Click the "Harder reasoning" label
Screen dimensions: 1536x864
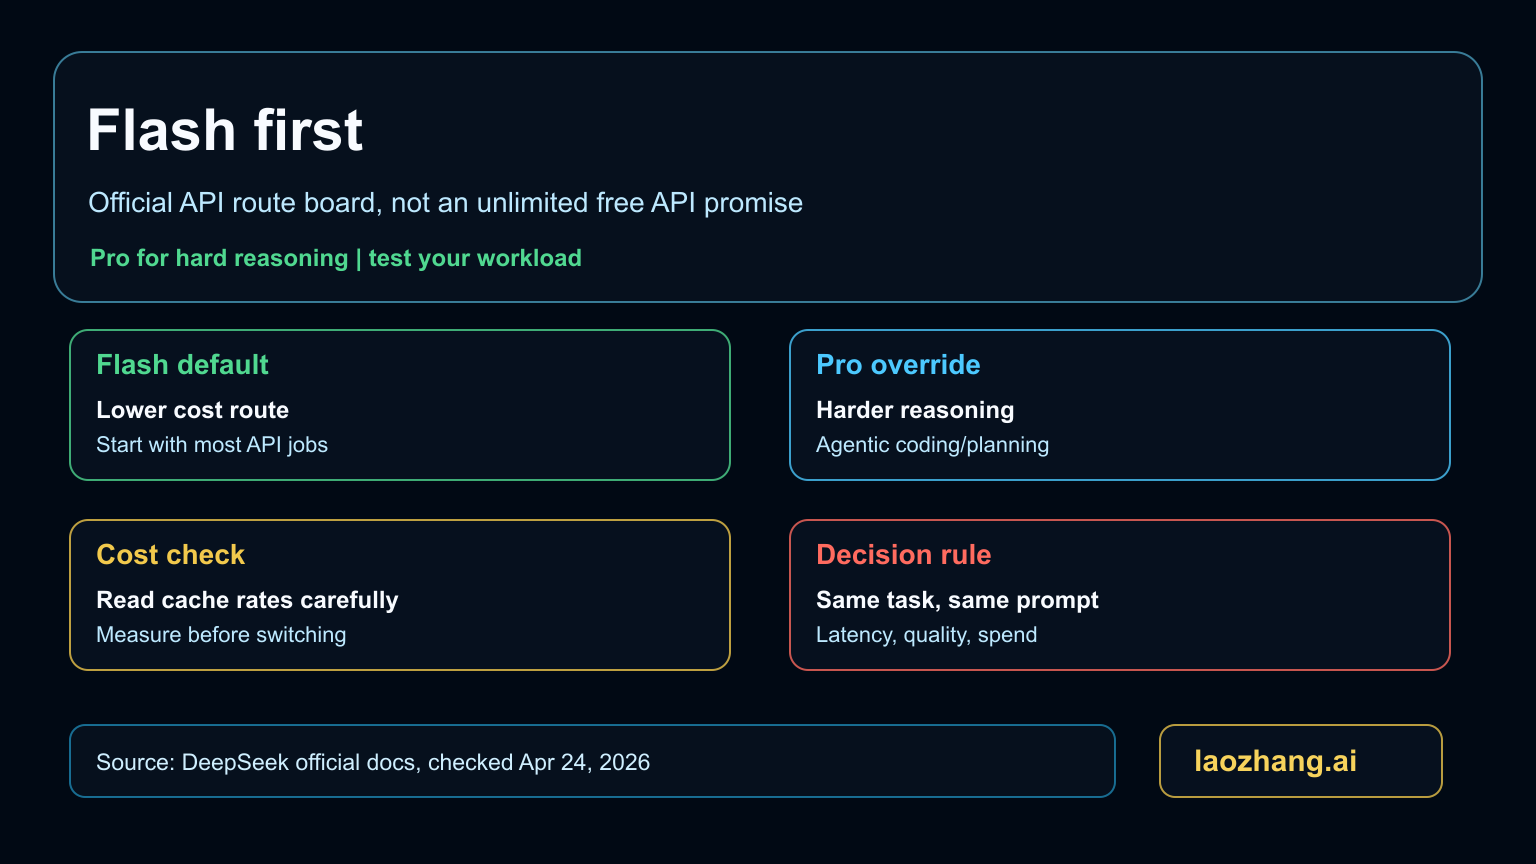915,410
